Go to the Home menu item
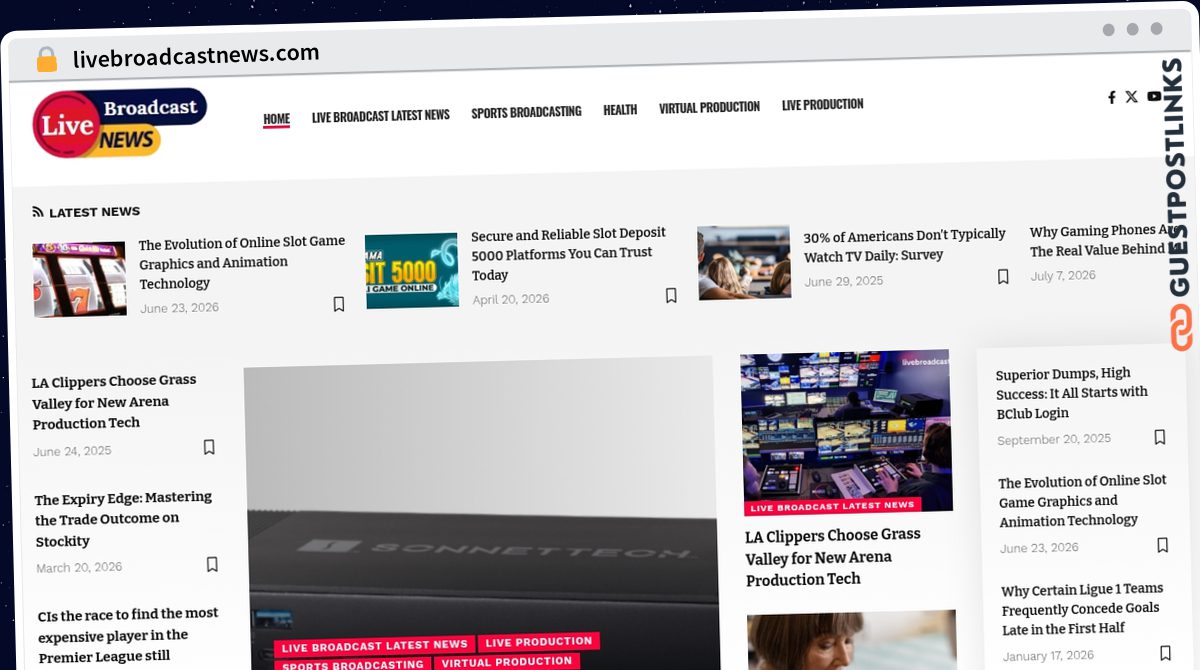 tap(276, 119)
